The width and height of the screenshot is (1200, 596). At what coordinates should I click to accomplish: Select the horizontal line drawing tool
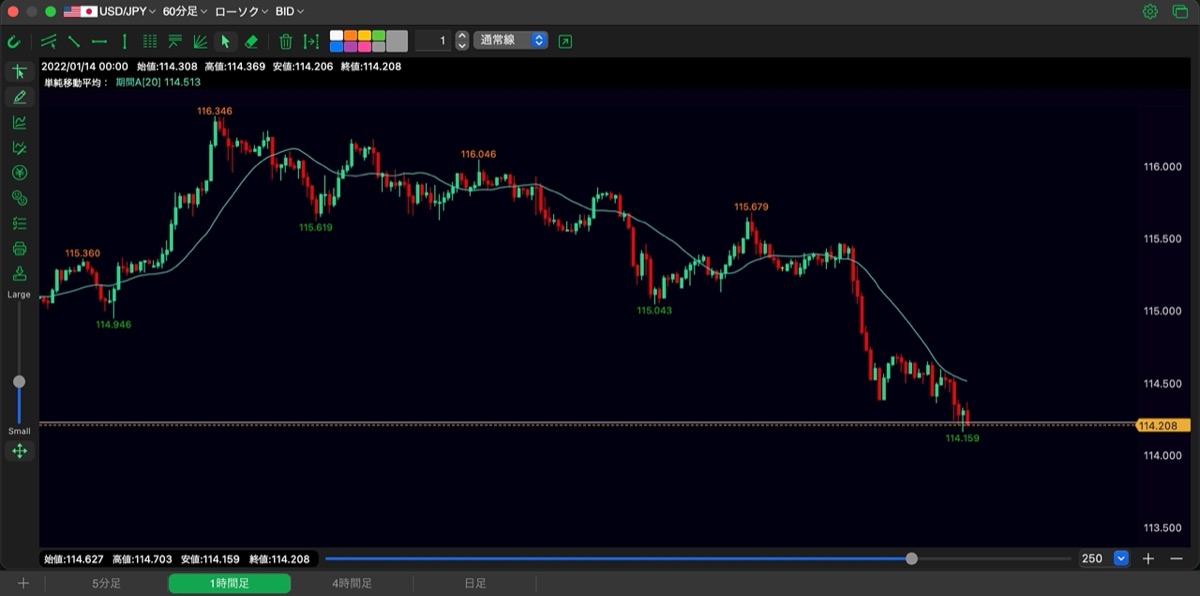click(x=99, y=42)
